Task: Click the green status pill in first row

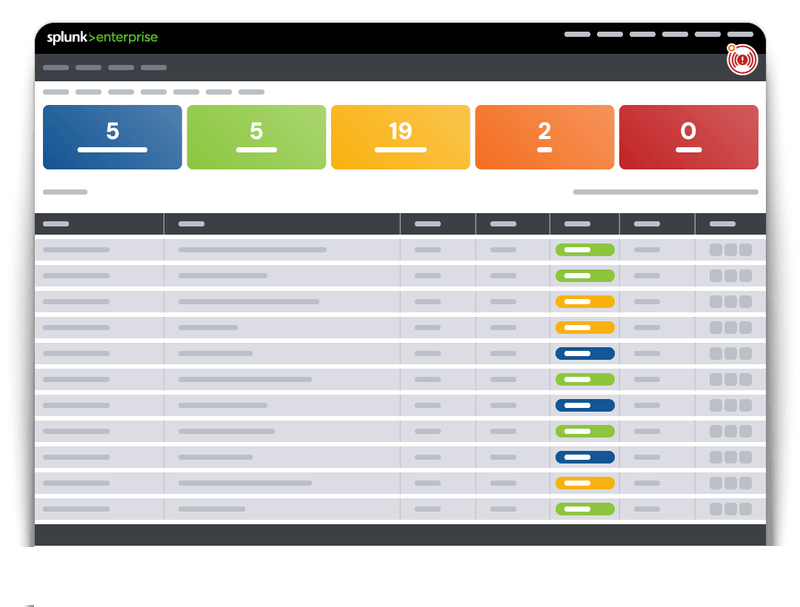Action: (585, 250)
